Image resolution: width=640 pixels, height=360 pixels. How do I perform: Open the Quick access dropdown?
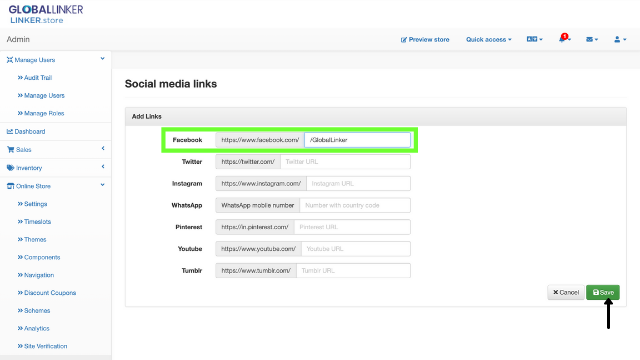(x=489, y=40)
